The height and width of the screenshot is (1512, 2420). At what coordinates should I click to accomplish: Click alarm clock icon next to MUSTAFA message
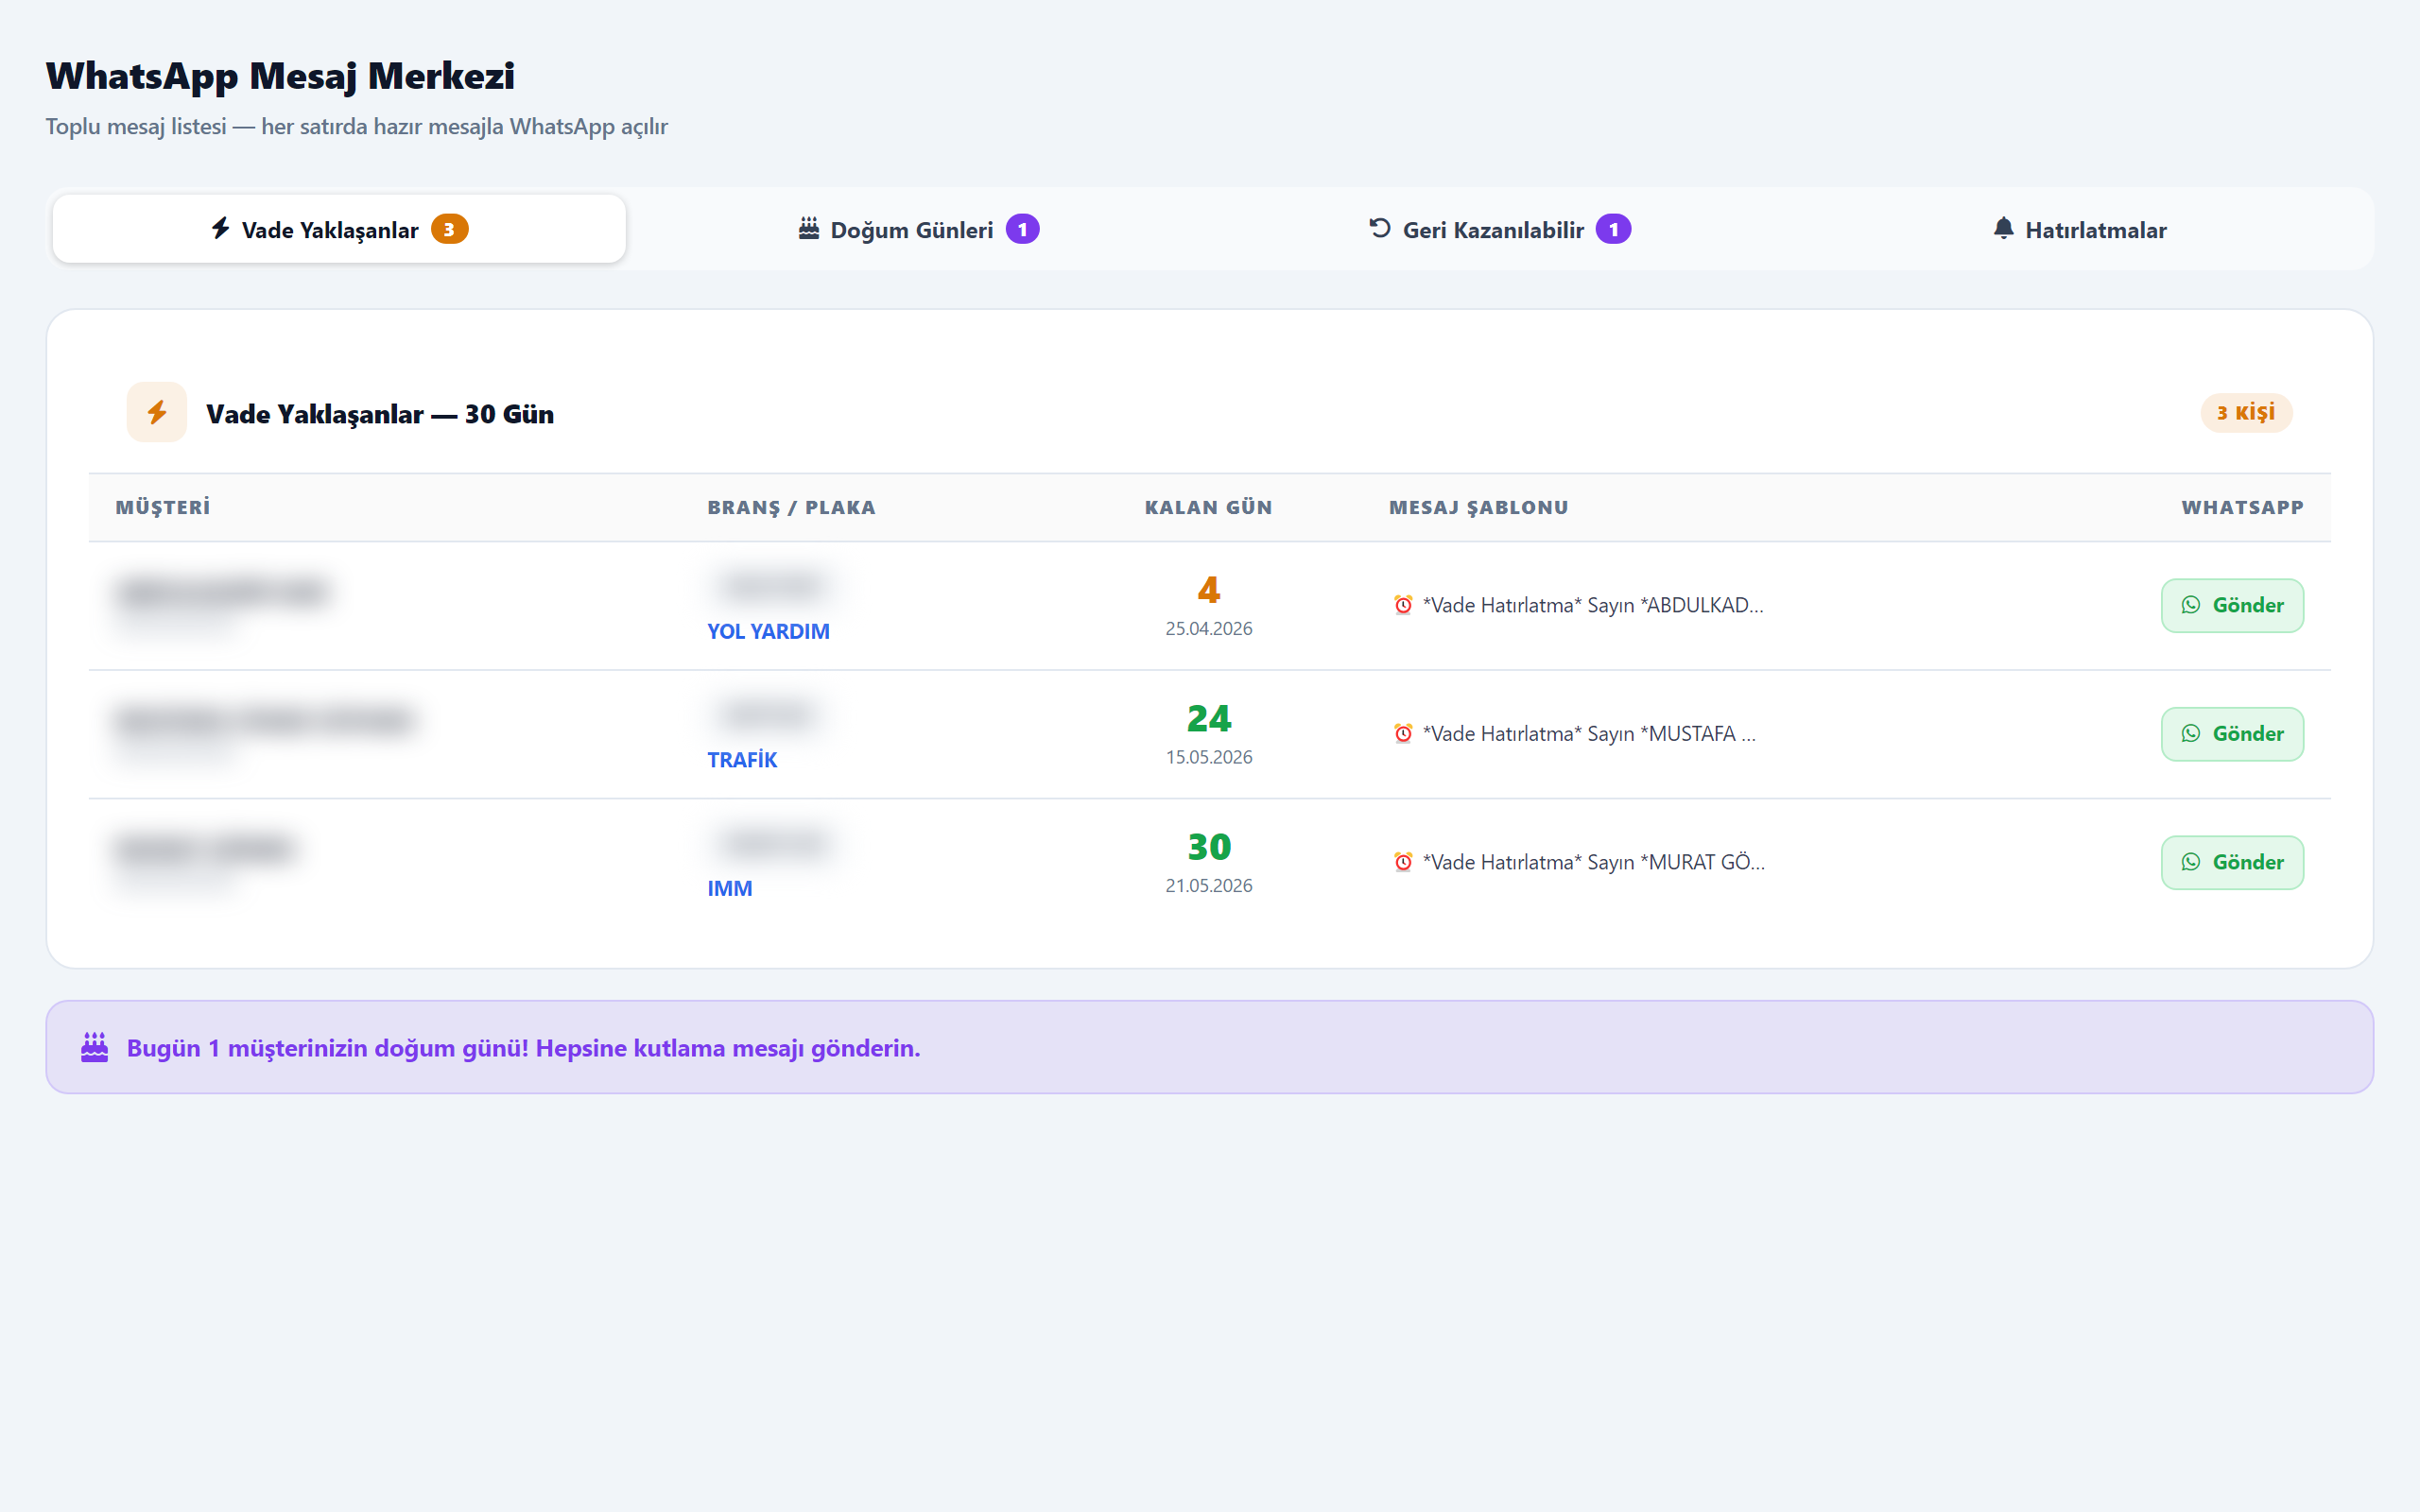pyautogui.click(x=1403, y=734)
